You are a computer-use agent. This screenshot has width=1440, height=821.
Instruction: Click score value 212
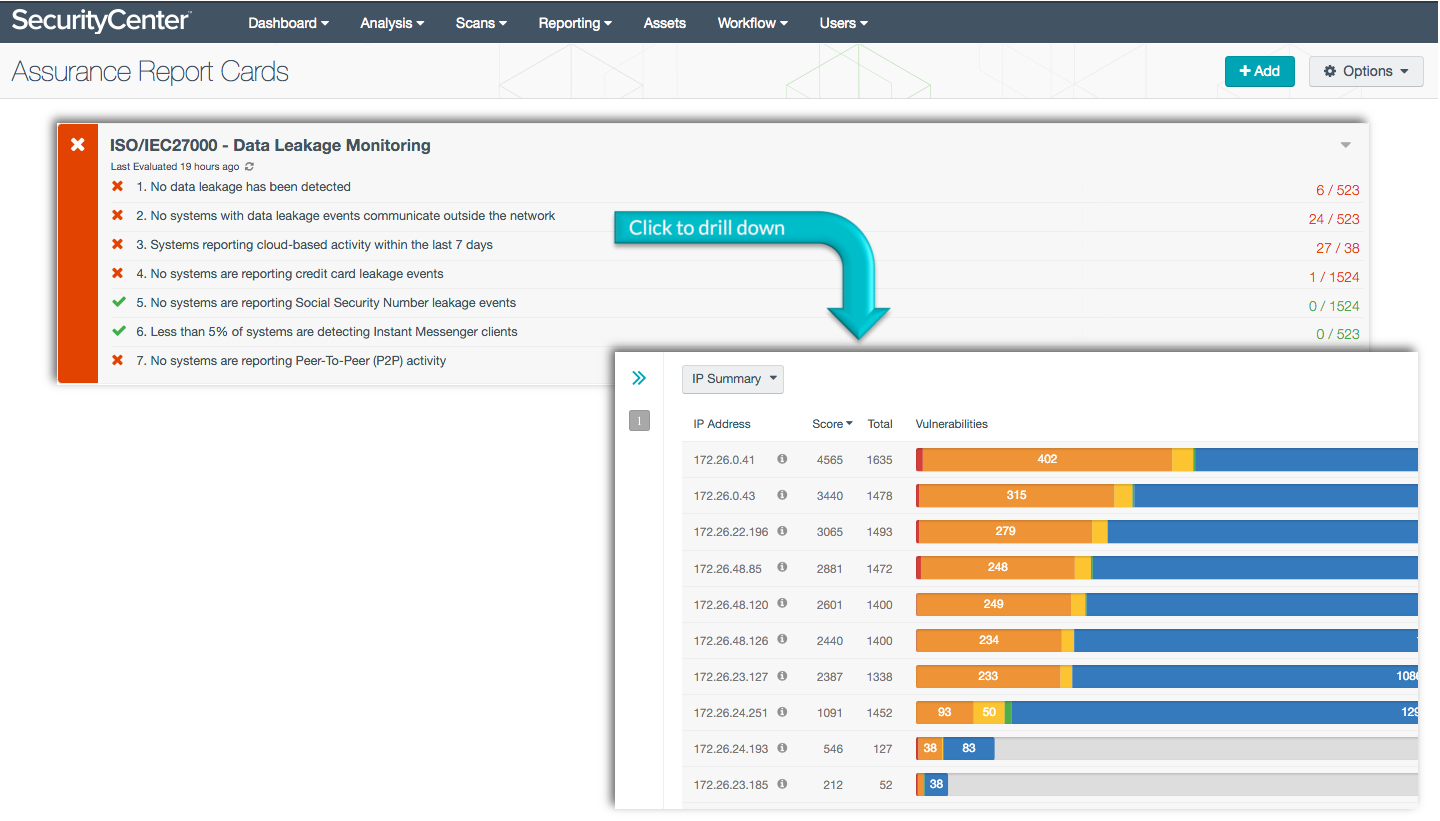point(833,785)
